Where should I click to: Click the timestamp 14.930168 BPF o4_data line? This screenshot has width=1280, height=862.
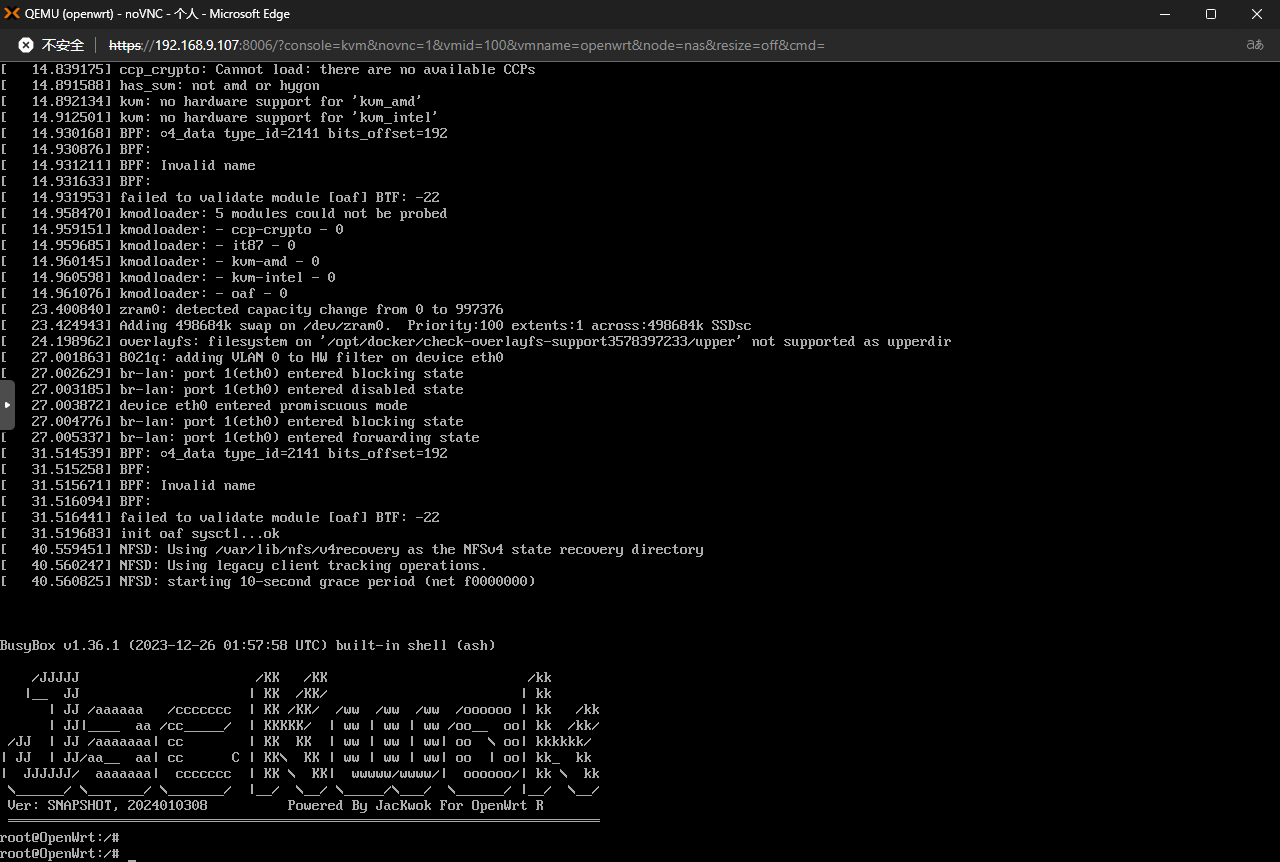point(224,134)
